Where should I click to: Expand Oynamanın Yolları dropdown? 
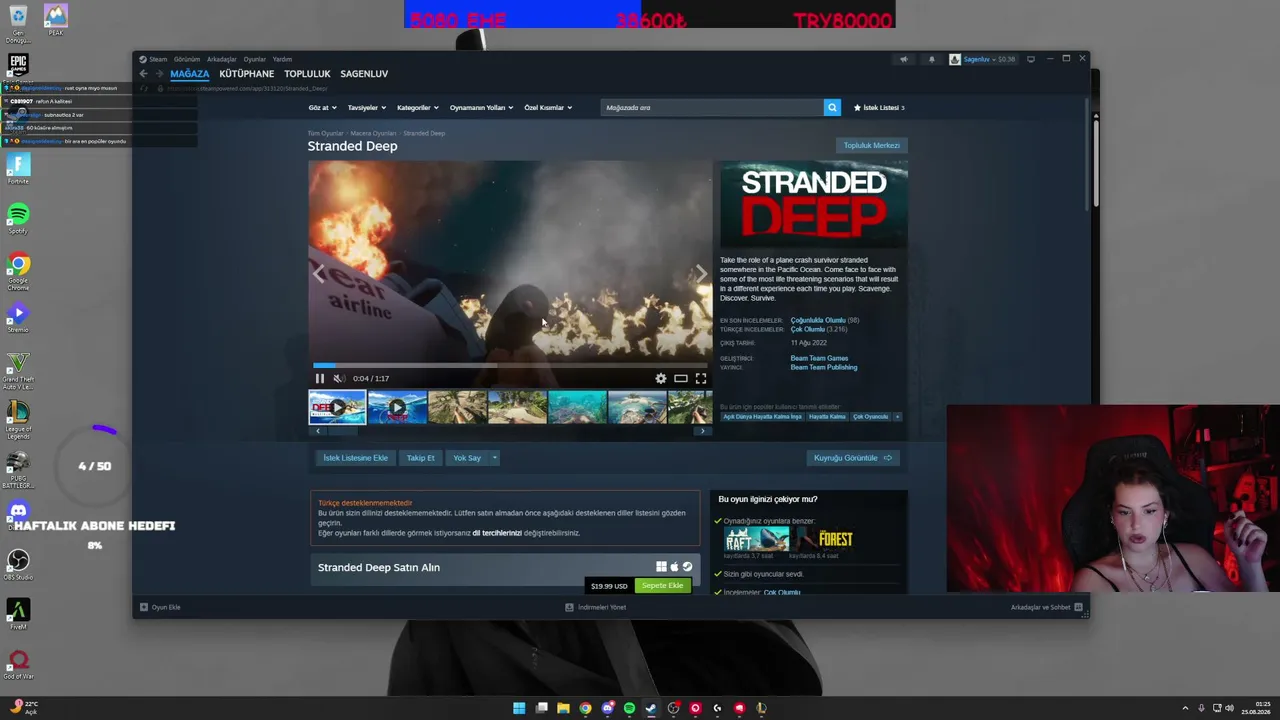coord(481,108)
